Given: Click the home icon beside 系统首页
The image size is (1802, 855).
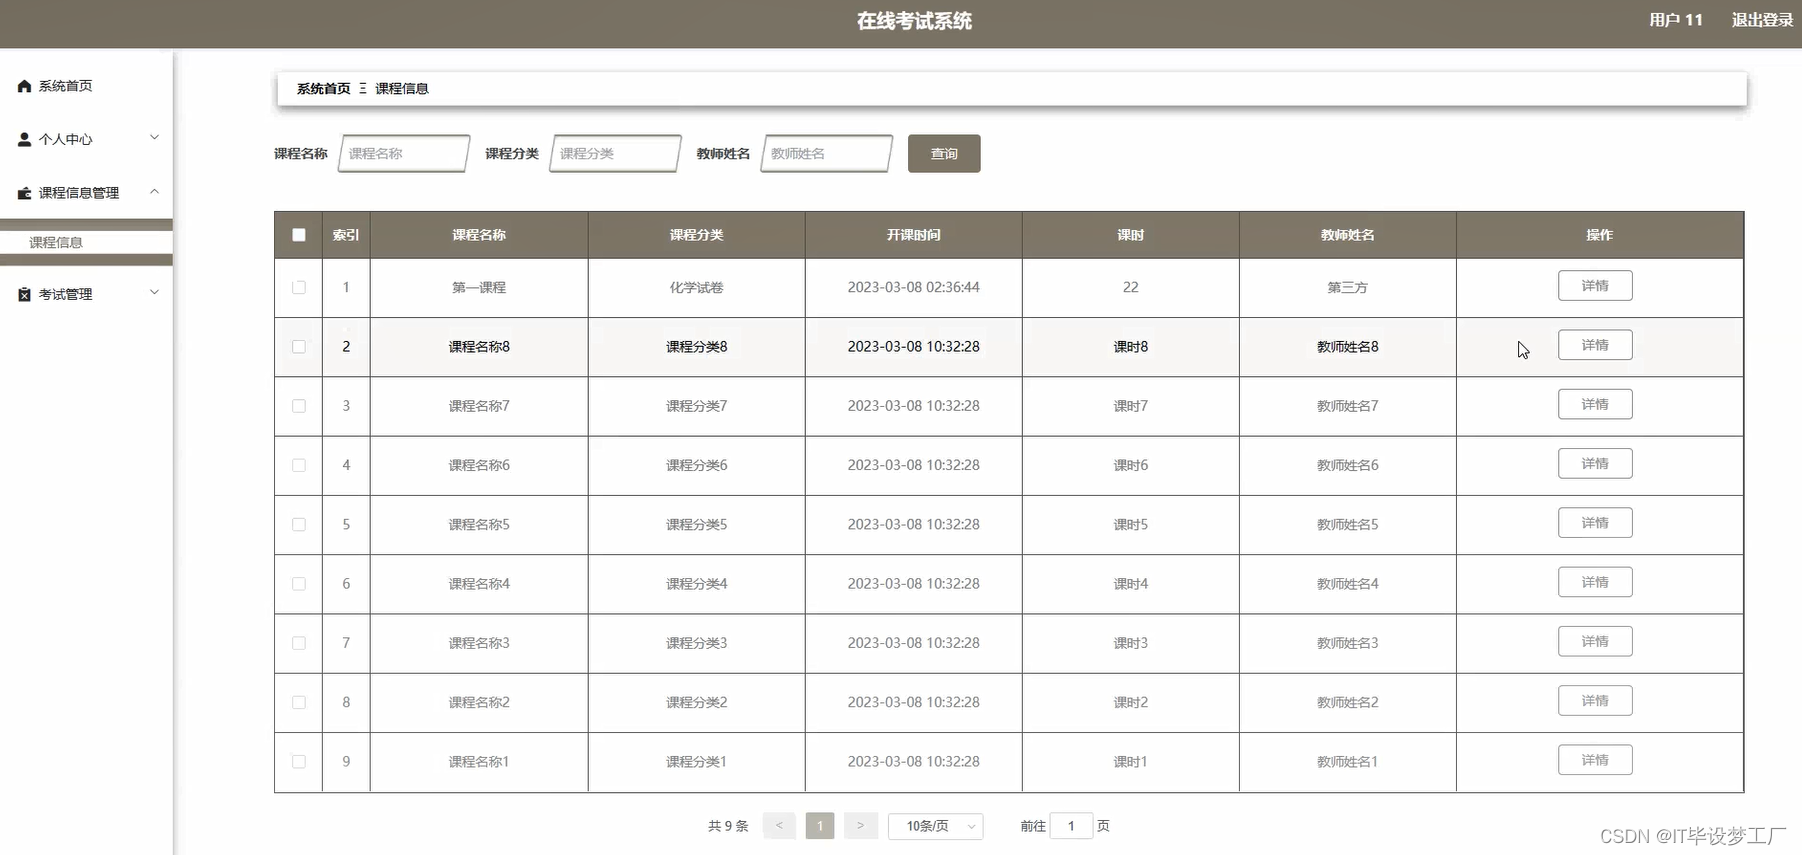Looking at the screenshot, I should point(24,86).
